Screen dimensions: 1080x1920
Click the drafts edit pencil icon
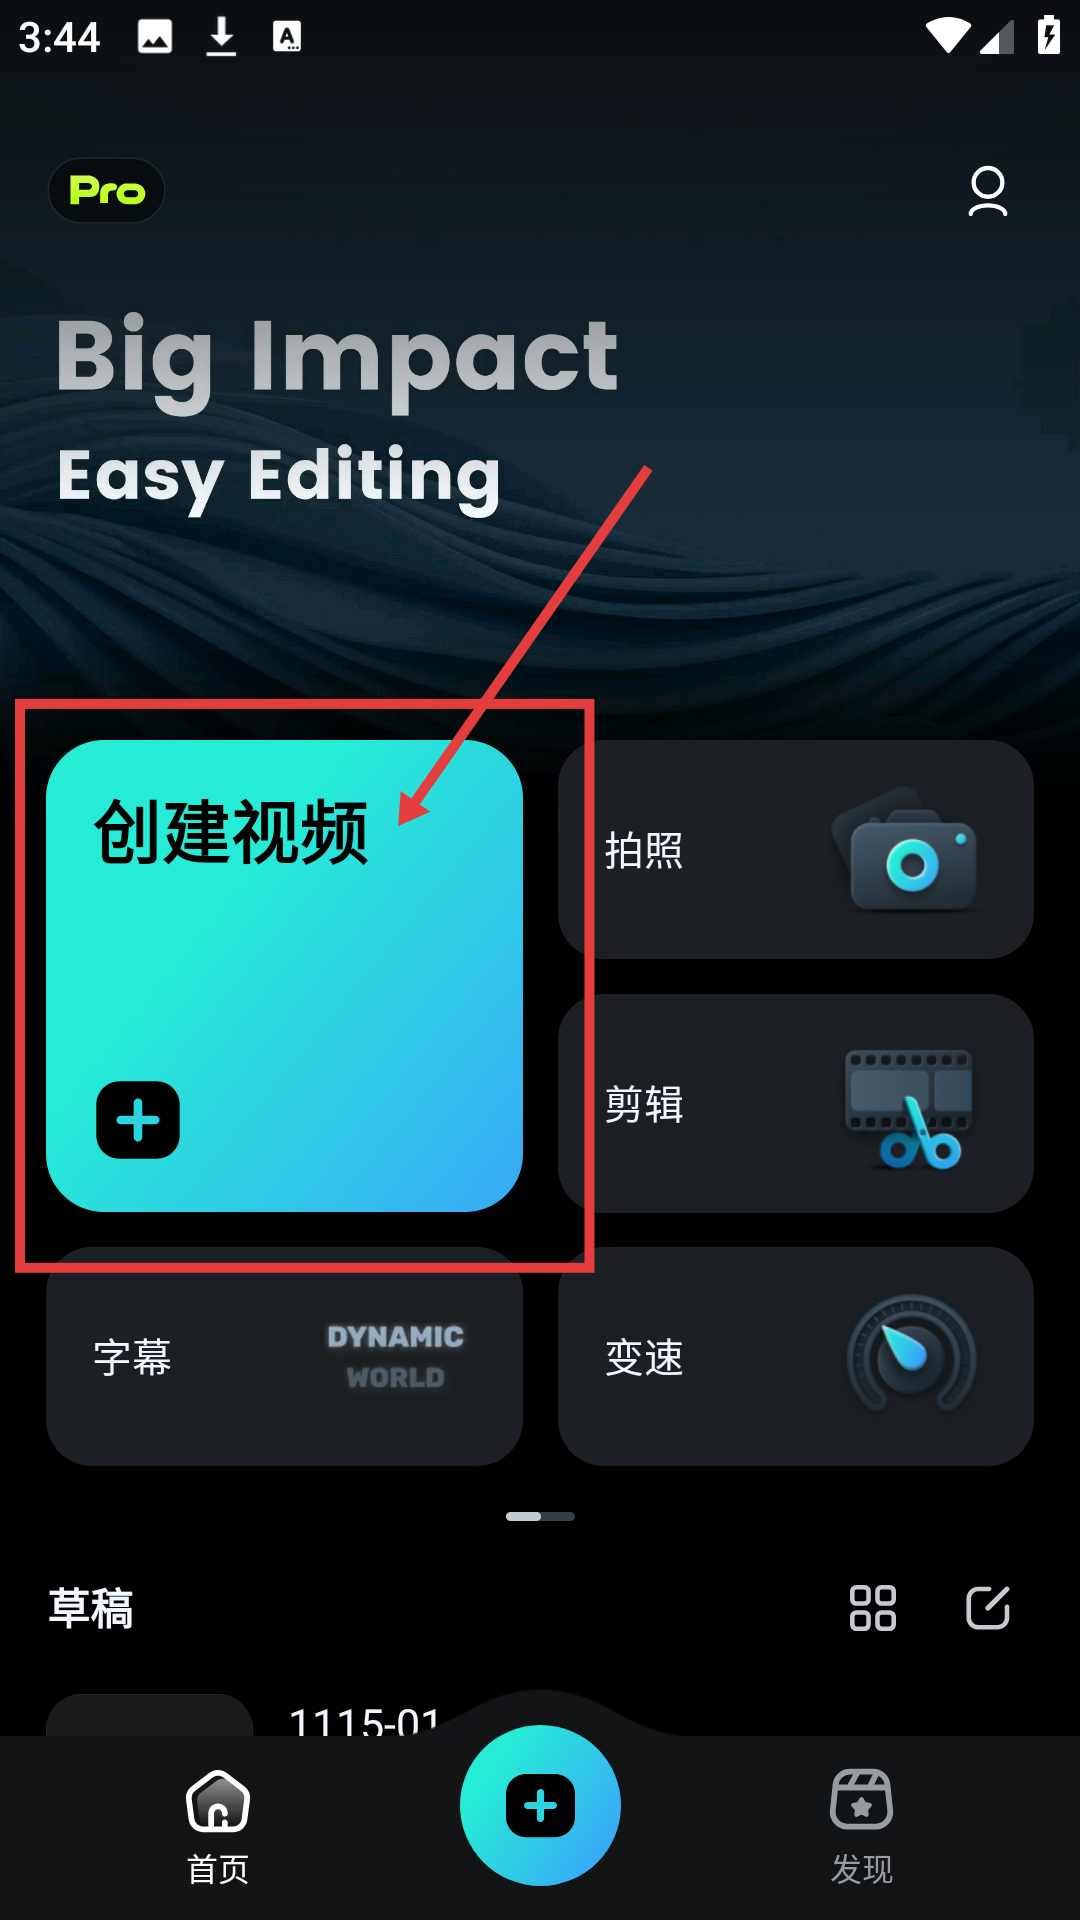(988, 1608)
